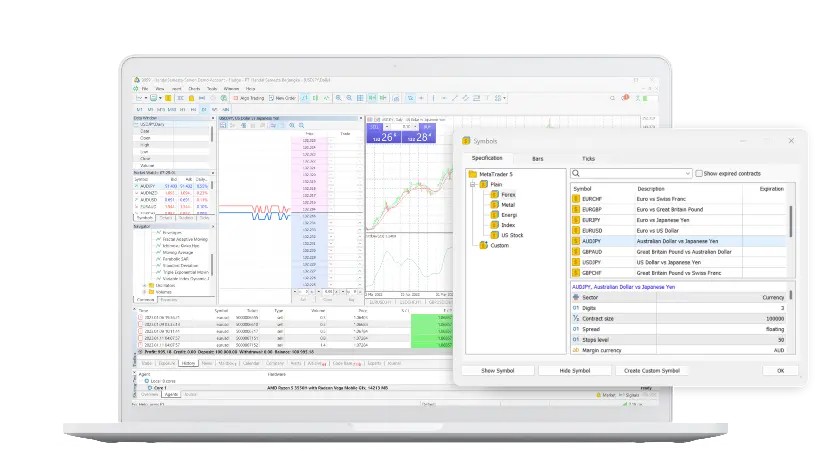Viewport: 822px width, 473px height.
Task: Click the symbol list vertical scrollbar
Action: click(x=791, y=221)
